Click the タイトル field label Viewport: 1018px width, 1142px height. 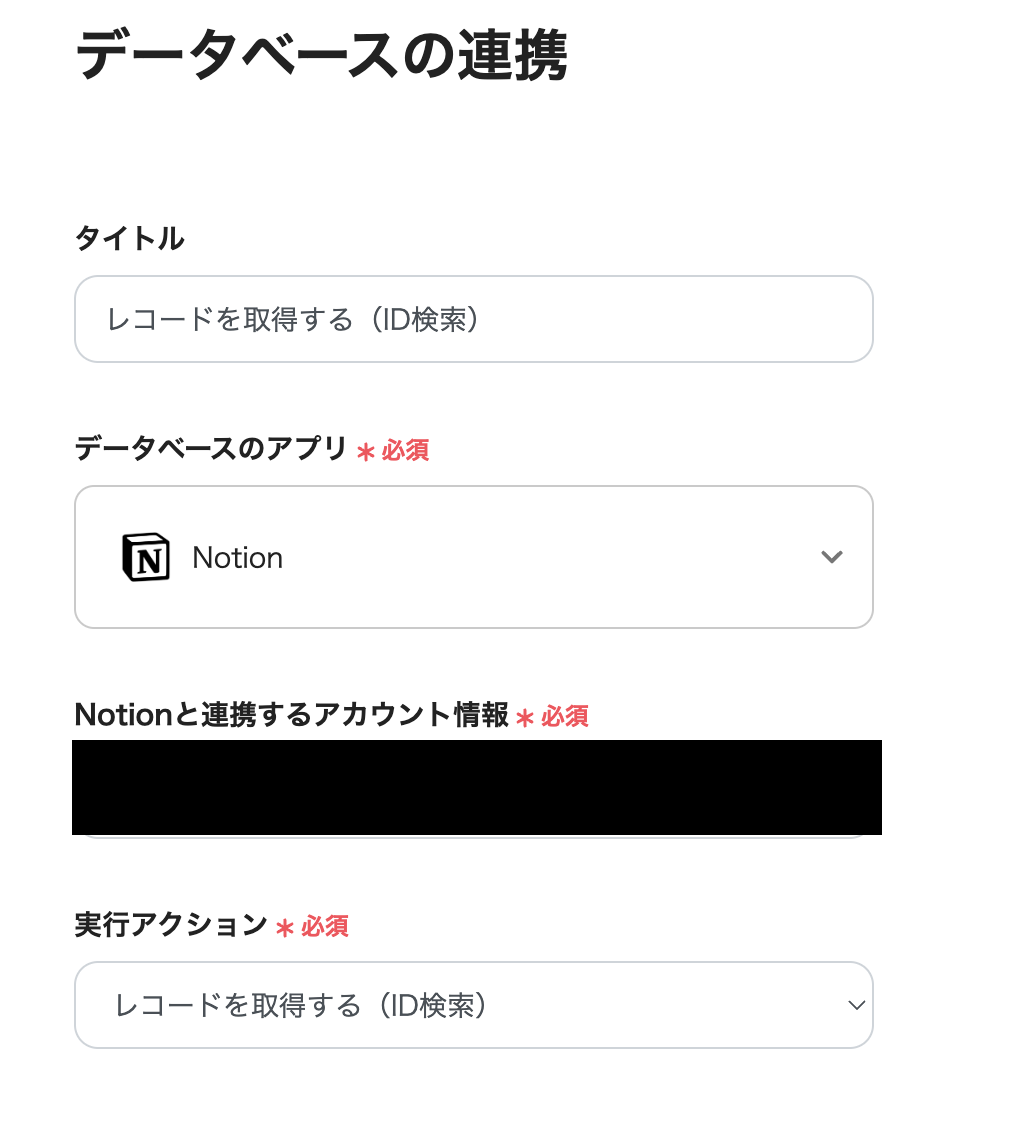[129, 239]
